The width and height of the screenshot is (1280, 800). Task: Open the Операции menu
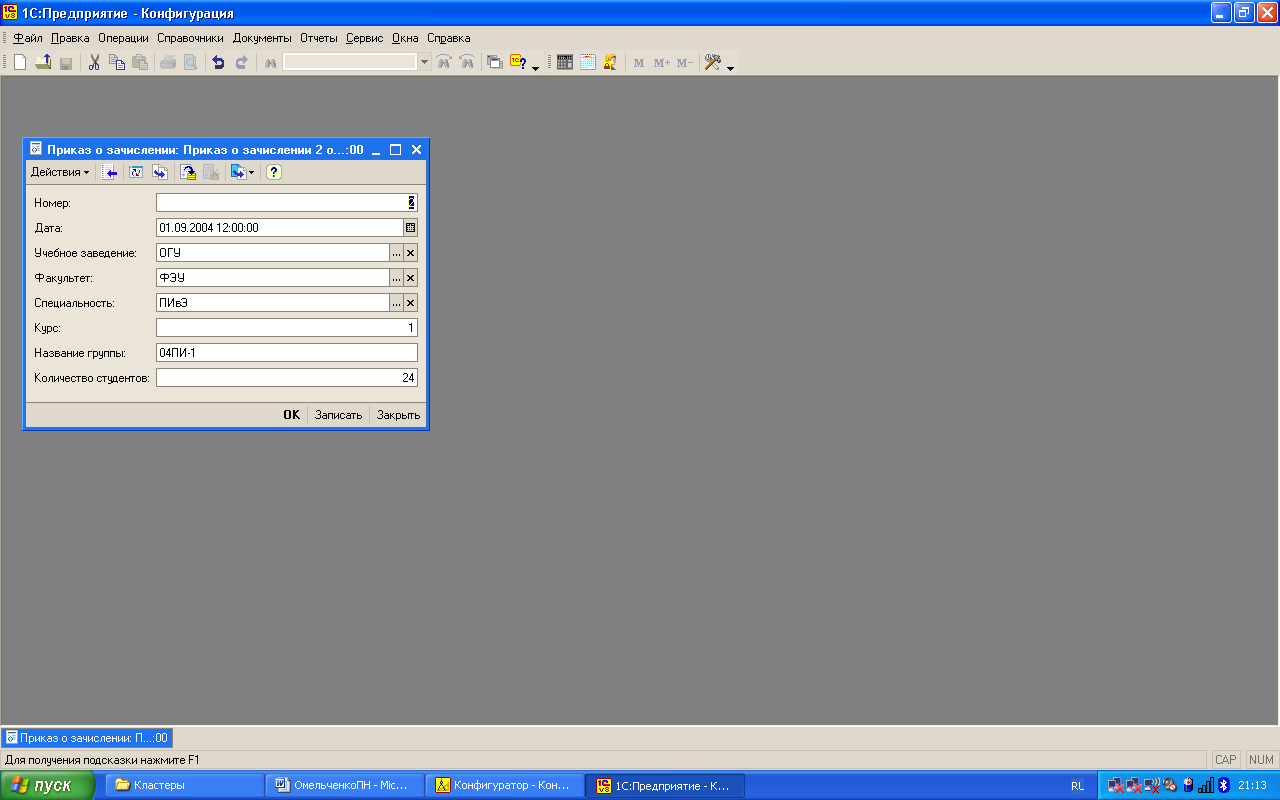tap(123, 38)
